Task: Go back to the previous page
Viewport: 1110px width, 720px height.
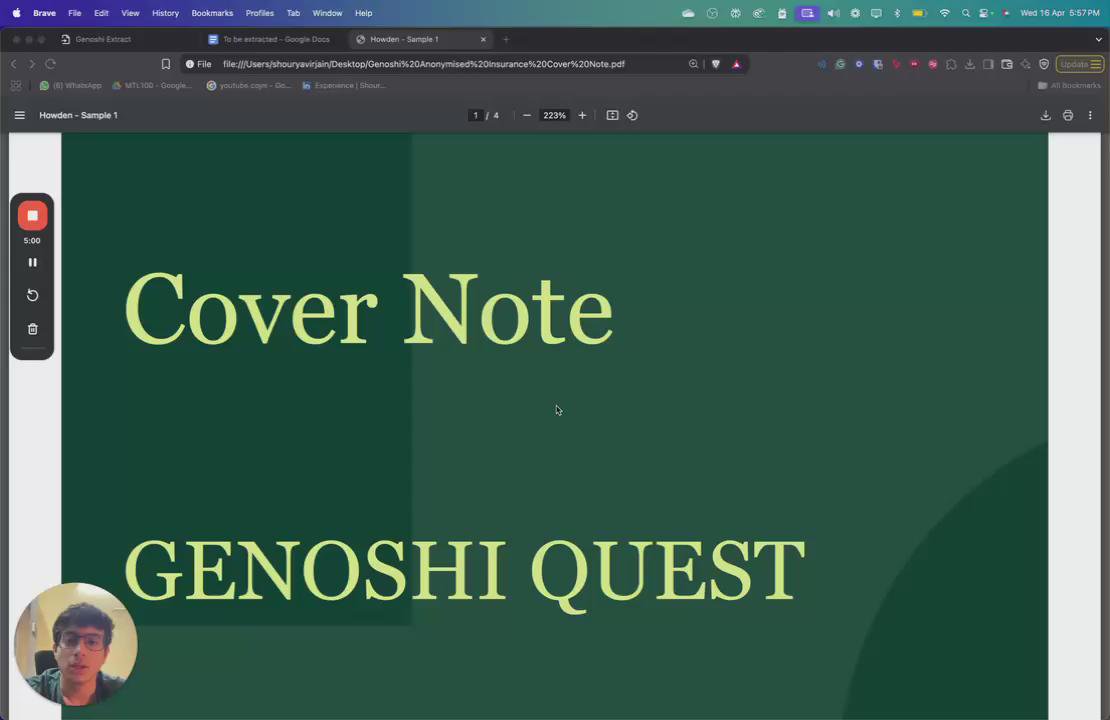Action: click(13, 64)
